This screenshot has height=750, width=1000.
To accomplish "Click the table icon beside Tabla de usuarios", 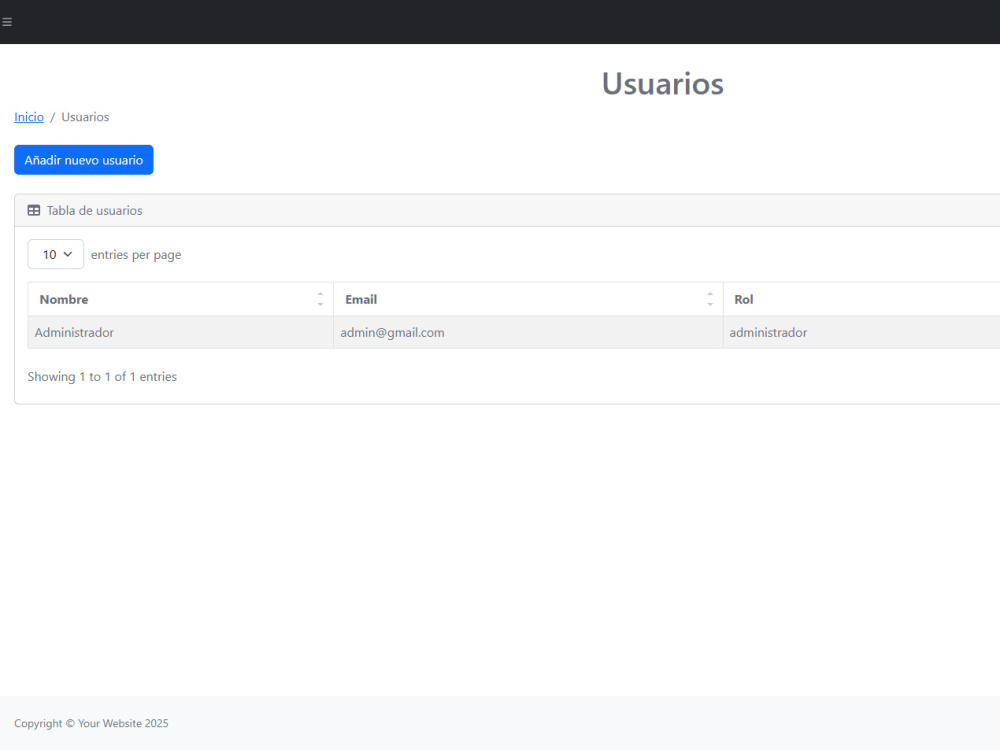I will tap(34, 210).
